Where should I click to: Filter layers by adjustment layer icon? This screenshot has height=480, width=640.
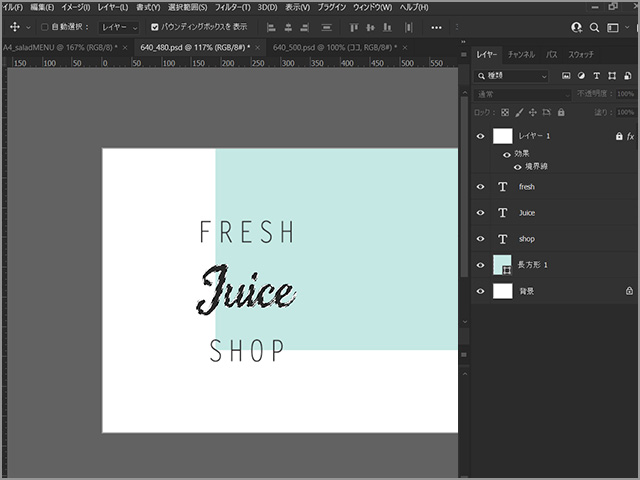click(x=581, y=76)
